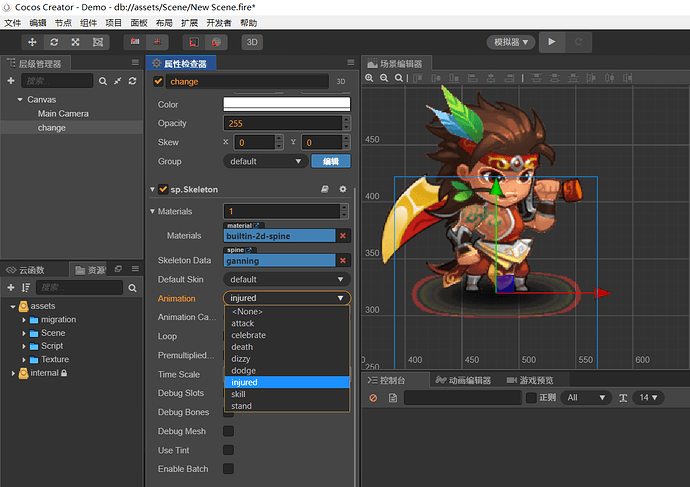Choose 'attack' from the Animation list

[x=243, y=324]
